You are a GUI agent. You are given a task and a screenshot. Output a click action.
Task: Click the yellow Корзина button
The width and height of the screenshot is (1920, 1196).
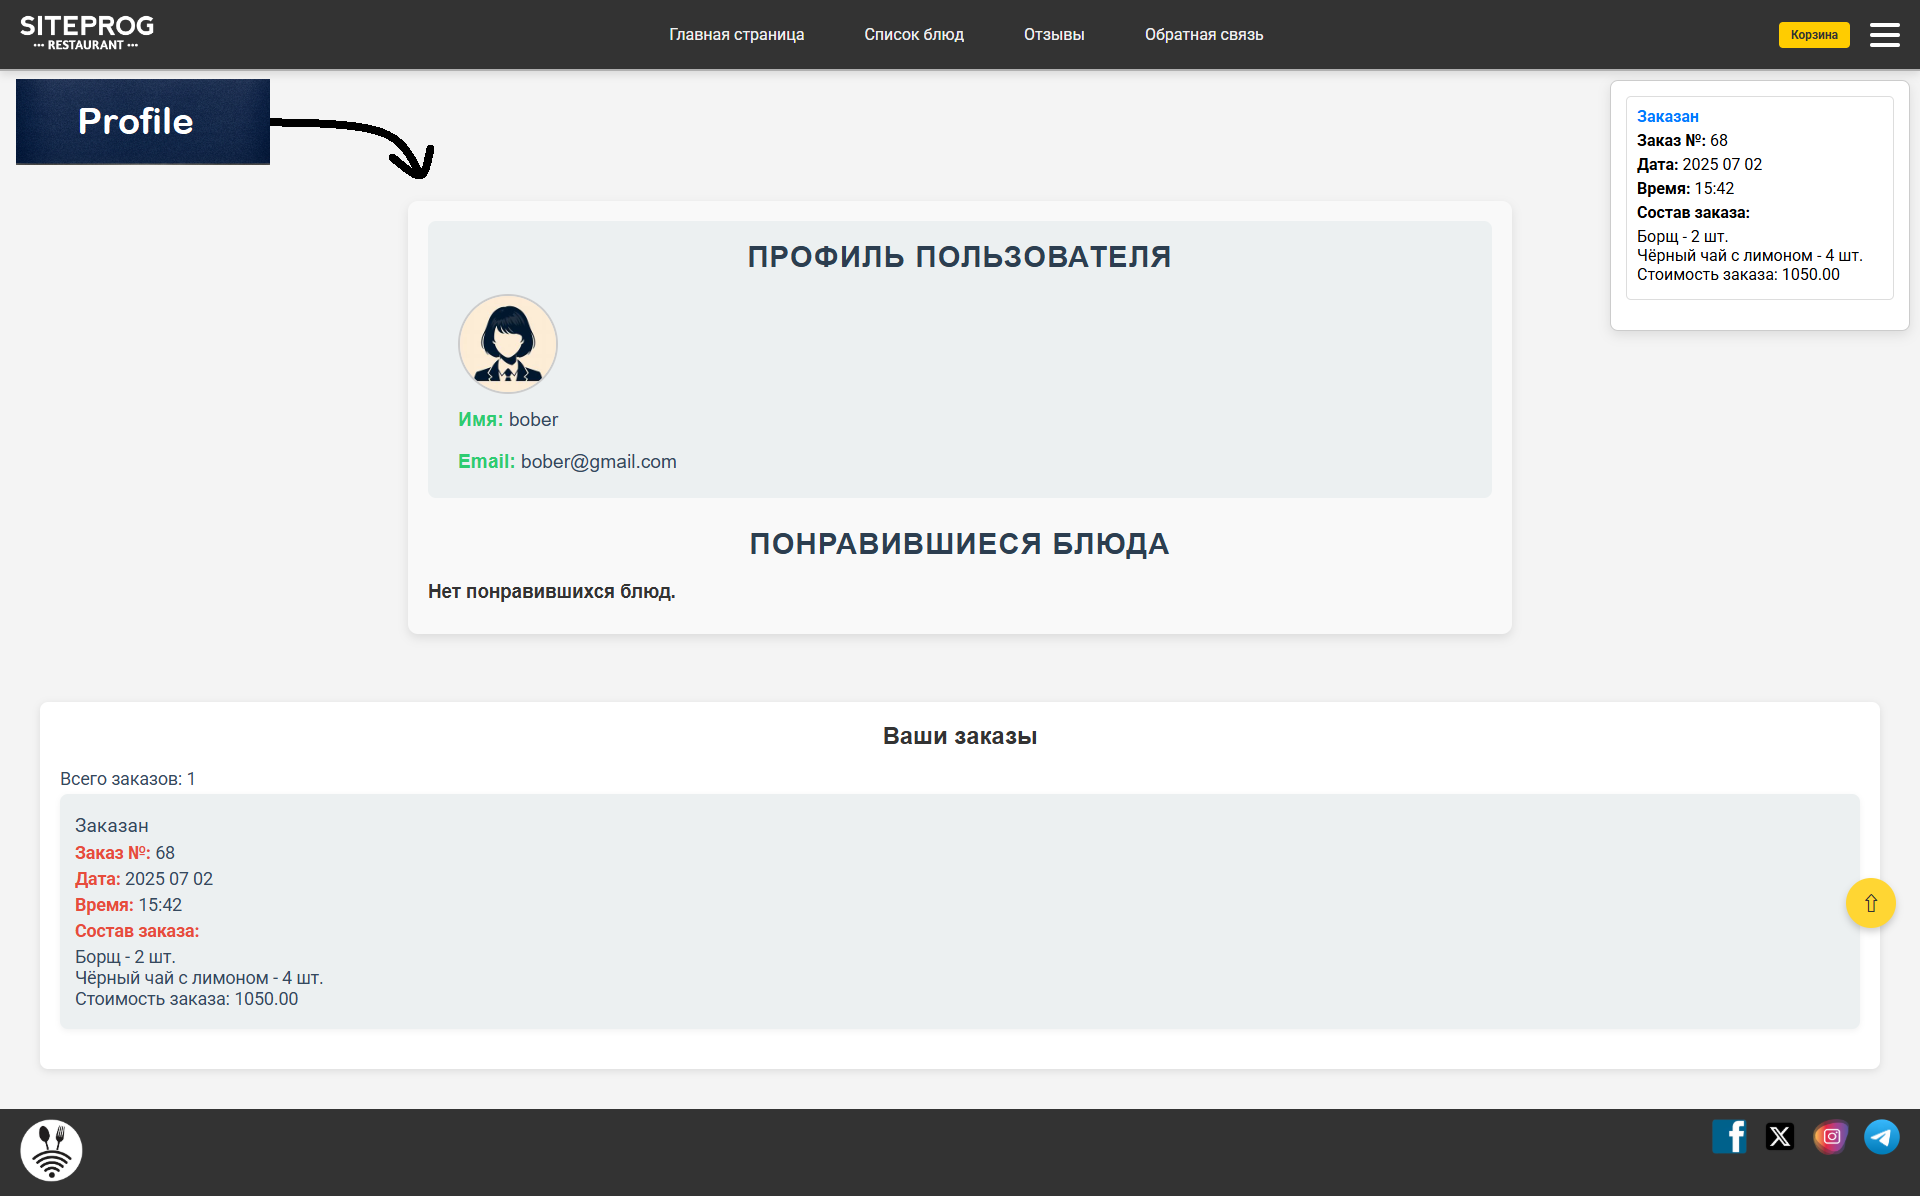pos(1814,35)
